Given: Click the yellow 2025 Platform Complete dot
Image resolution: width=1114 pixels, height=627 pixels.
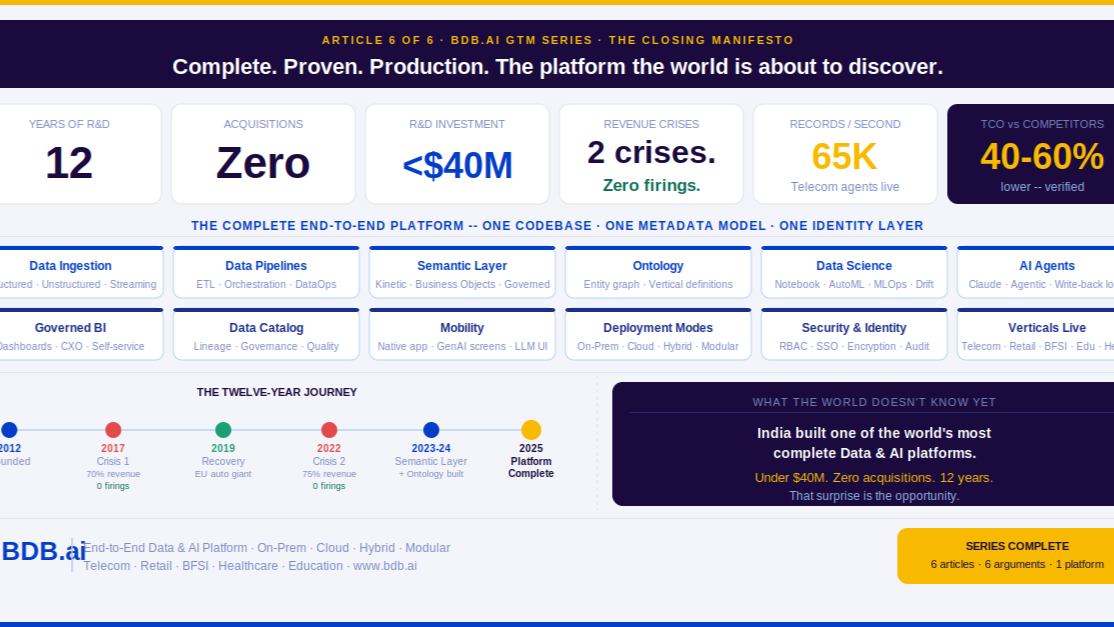Looking at the screenshot, I should pos(531,430).
